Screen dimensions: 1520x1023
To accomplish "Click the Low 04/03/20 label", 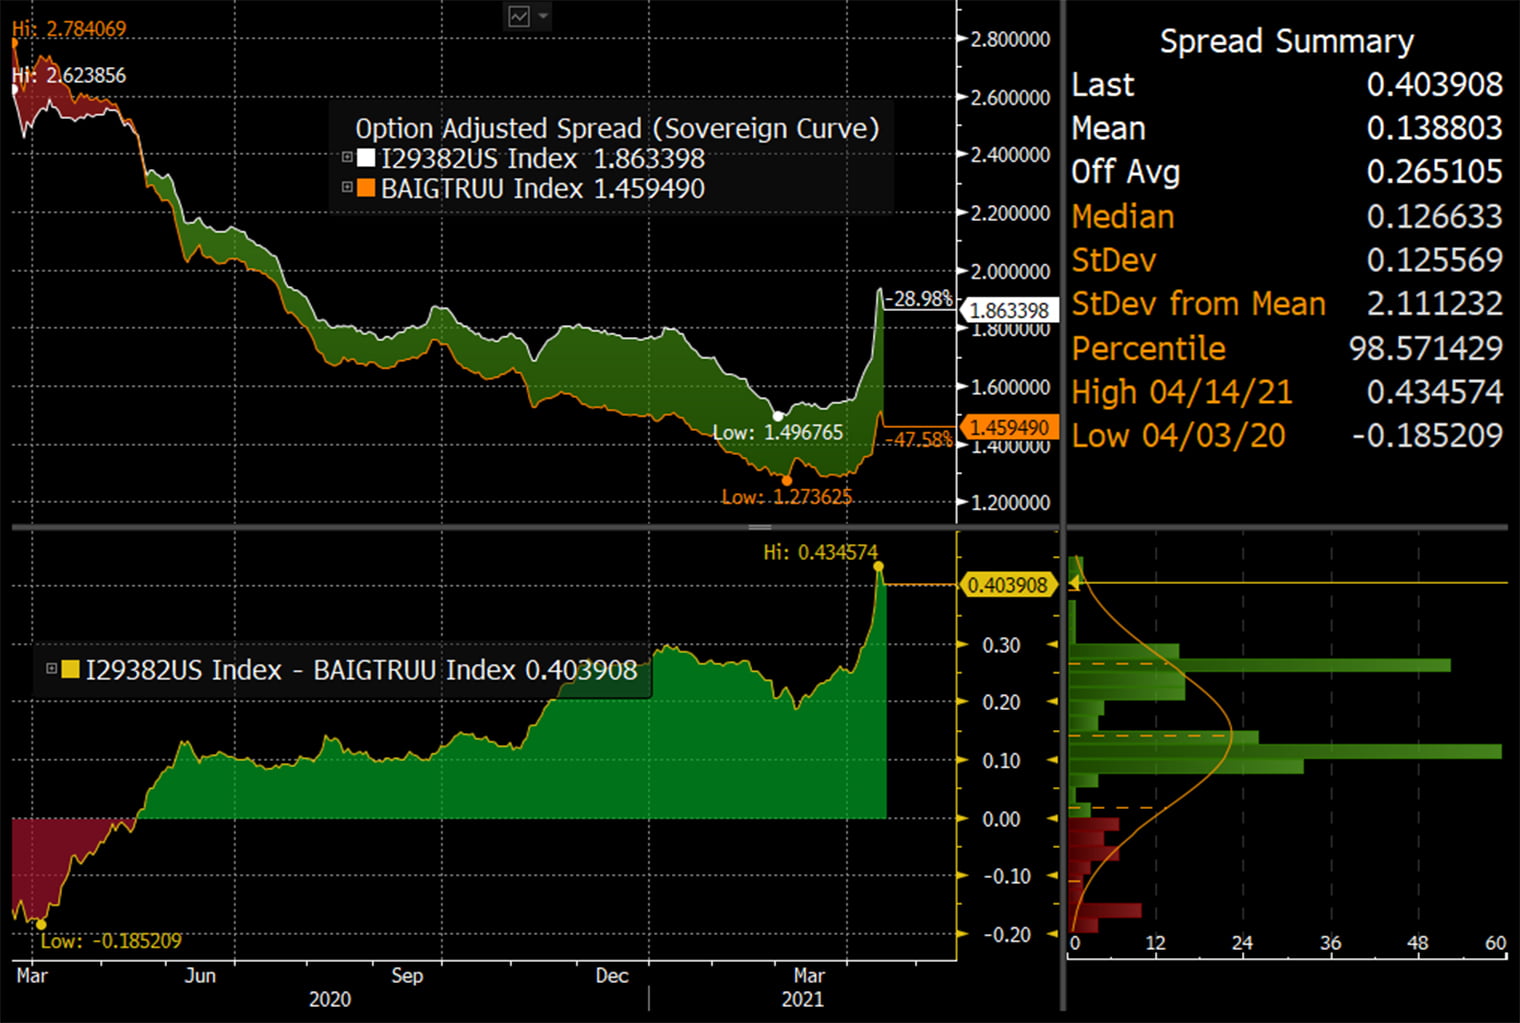I will click(1178, 436).
